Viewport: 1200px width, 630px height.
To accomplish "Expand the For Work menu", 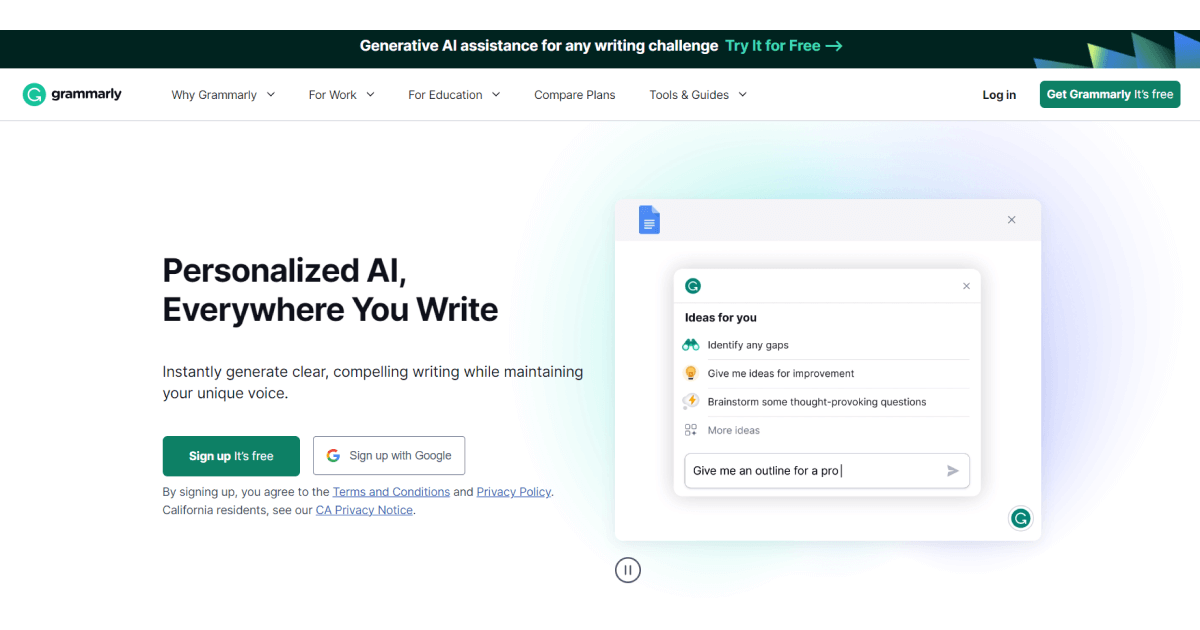I will click(341, 95).
